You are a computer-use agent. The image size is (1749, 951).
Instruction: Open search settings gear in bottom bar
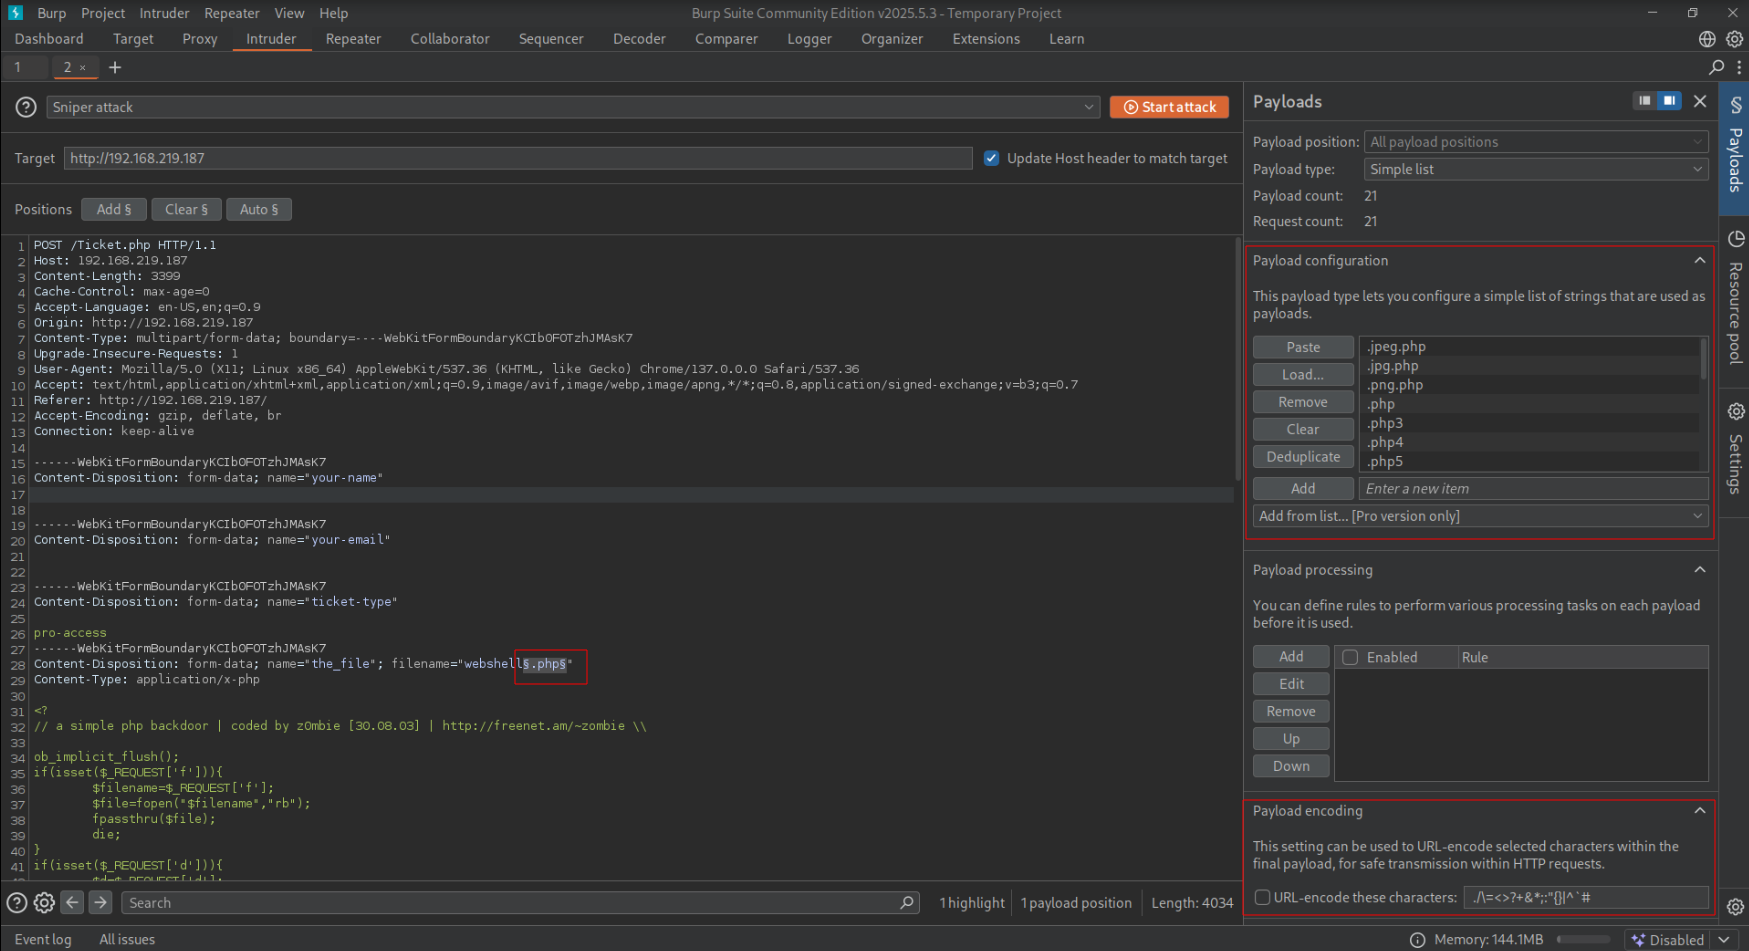[44, 902]
